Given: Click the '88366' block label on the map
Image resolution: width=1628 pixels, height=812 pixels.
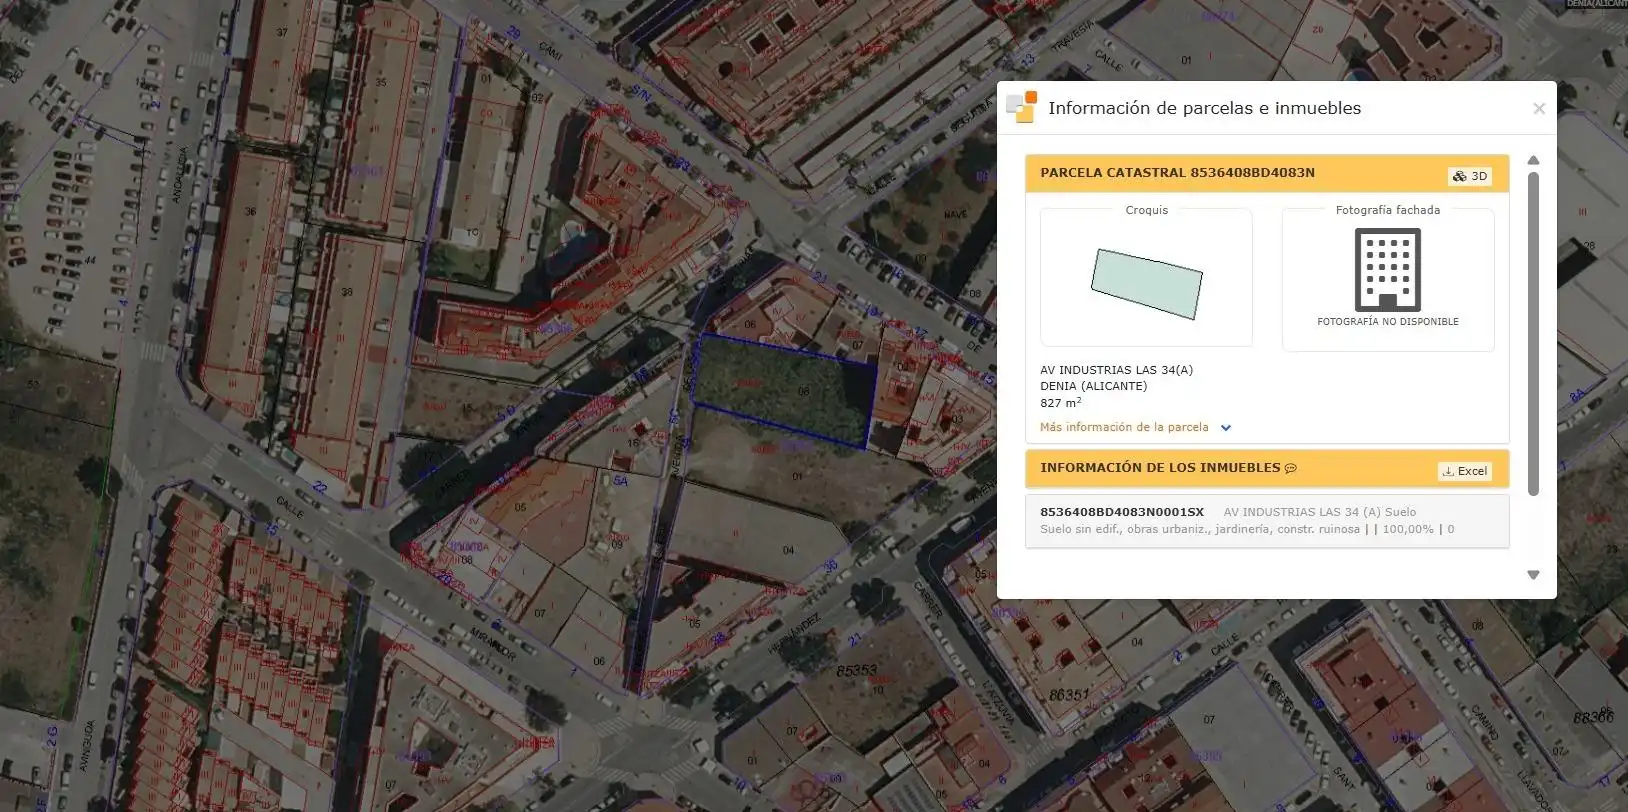Looking at the screenshot, I should pos(1593,717).
